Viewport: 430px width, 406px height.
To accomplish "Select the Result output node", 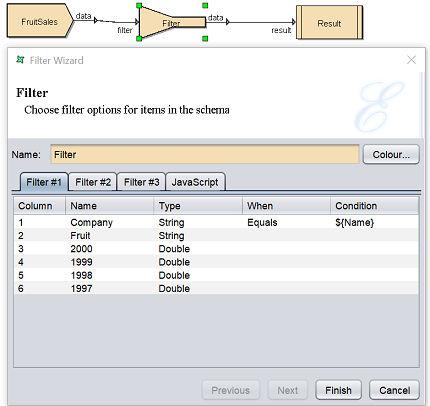I will (x=329, y=23).
